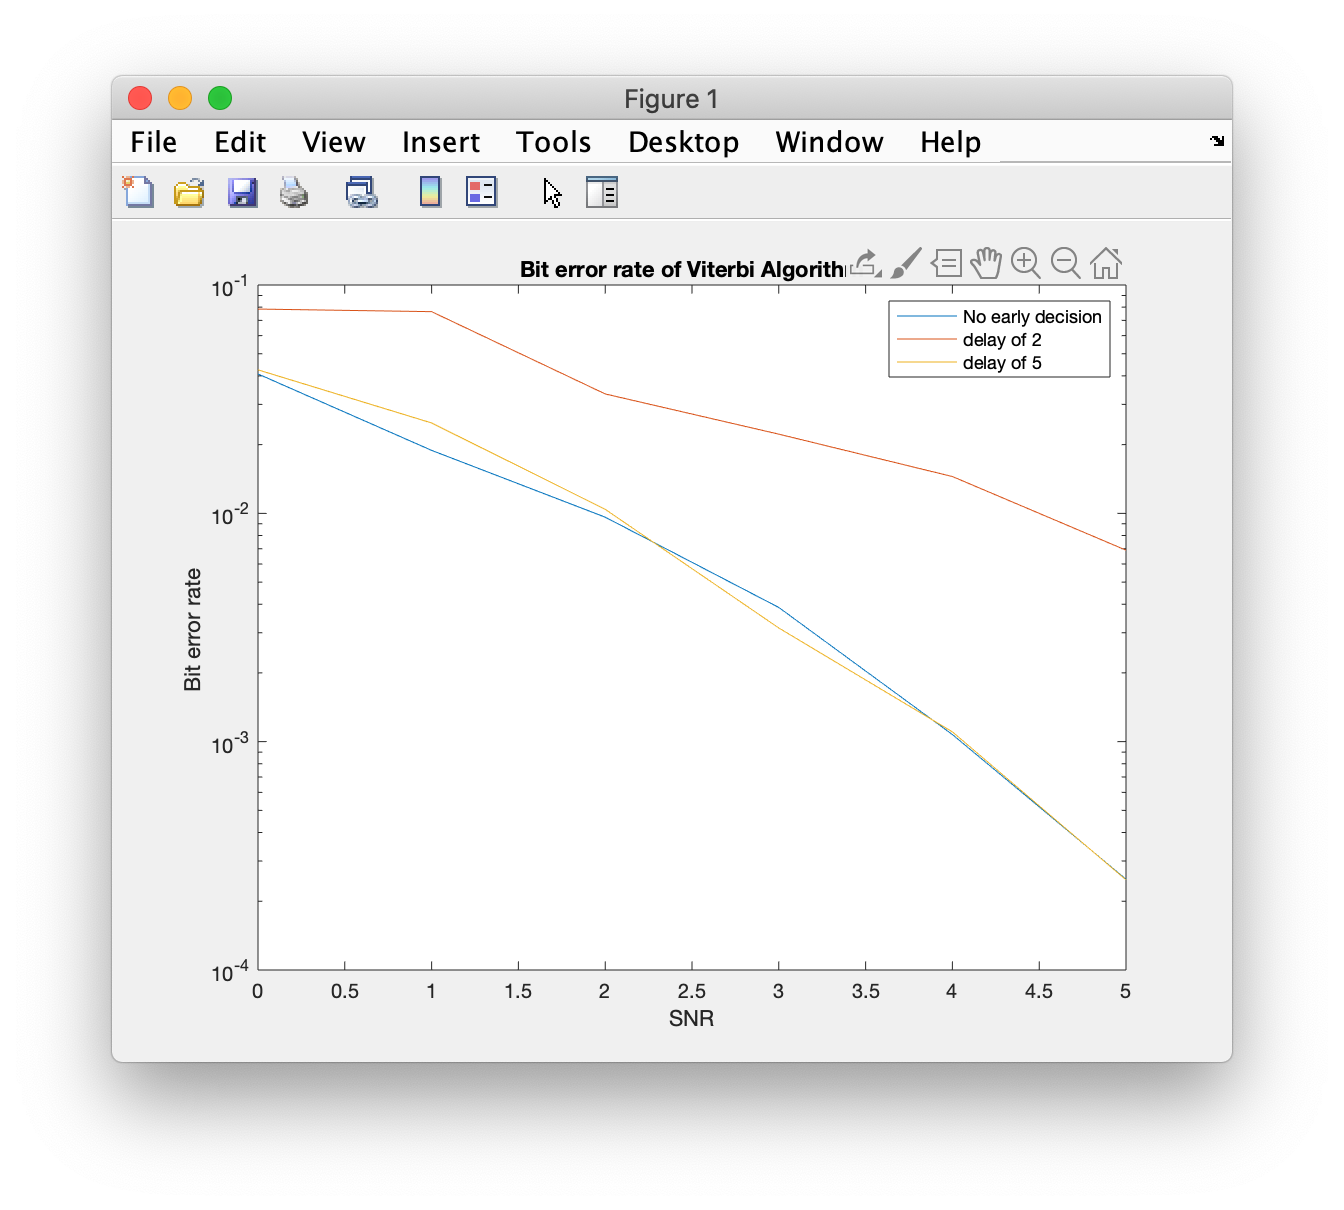Open the View menu
The height and width of the screenshot is (1210, 1344).
[334, 142]
